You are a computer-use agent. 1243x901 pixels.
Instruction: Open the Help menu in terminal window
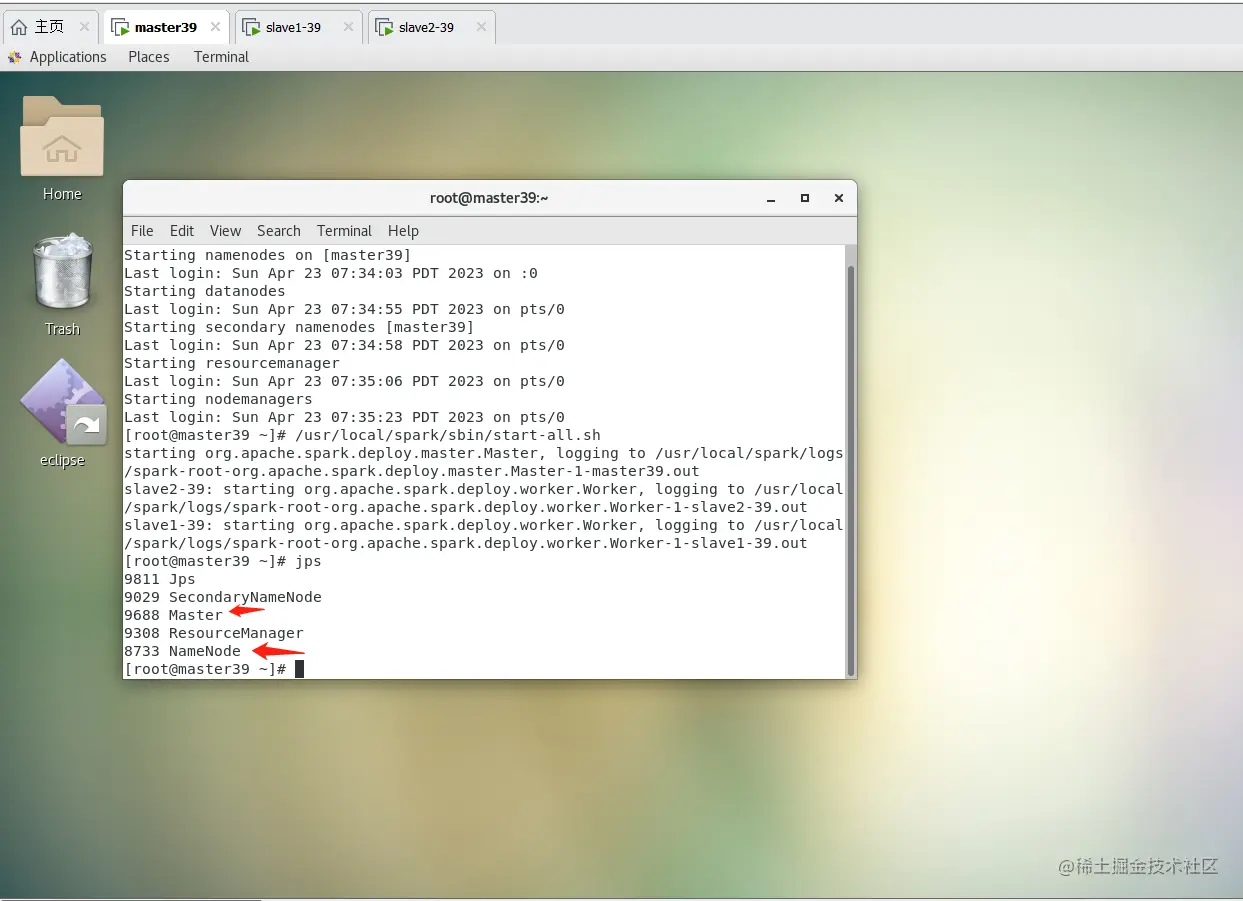403,230
